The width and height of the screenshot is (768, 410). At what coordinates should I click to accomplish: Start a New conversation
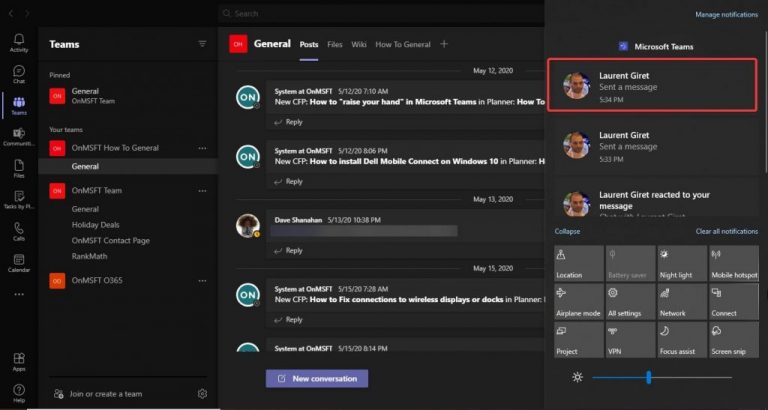[317, 379]
